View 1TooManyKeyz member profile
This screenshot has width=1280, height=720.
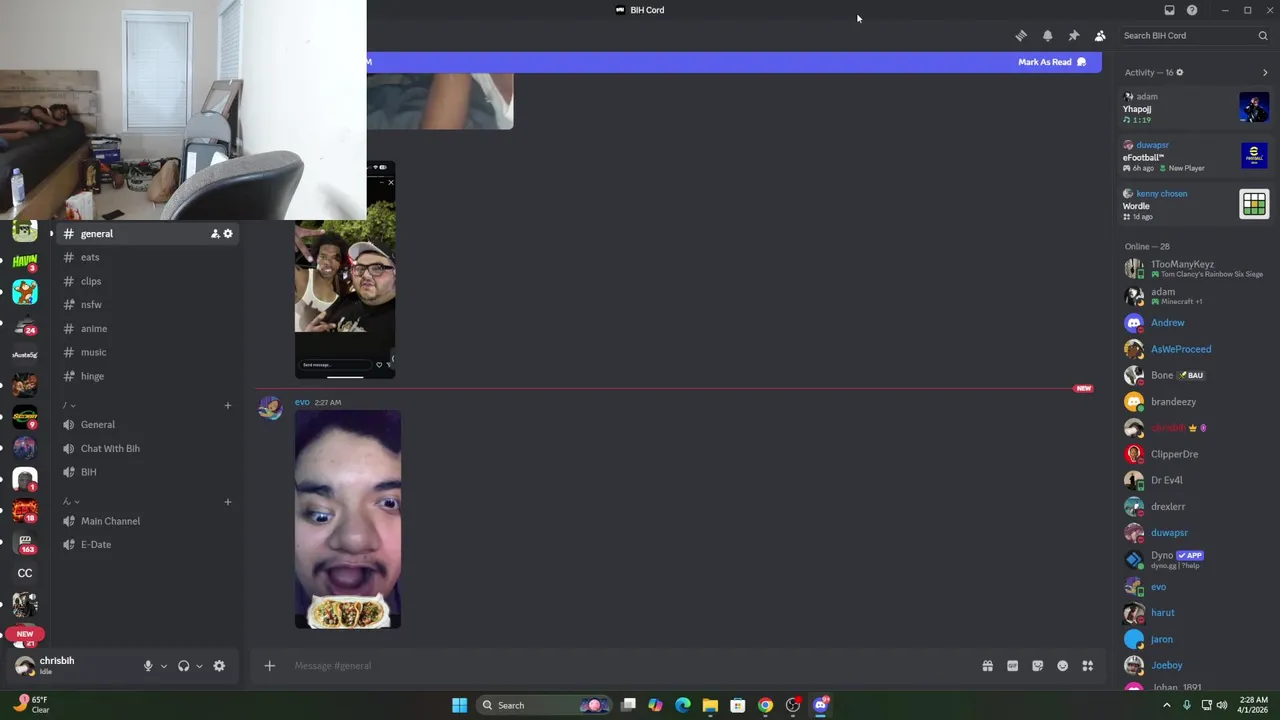pos(1195,269)
